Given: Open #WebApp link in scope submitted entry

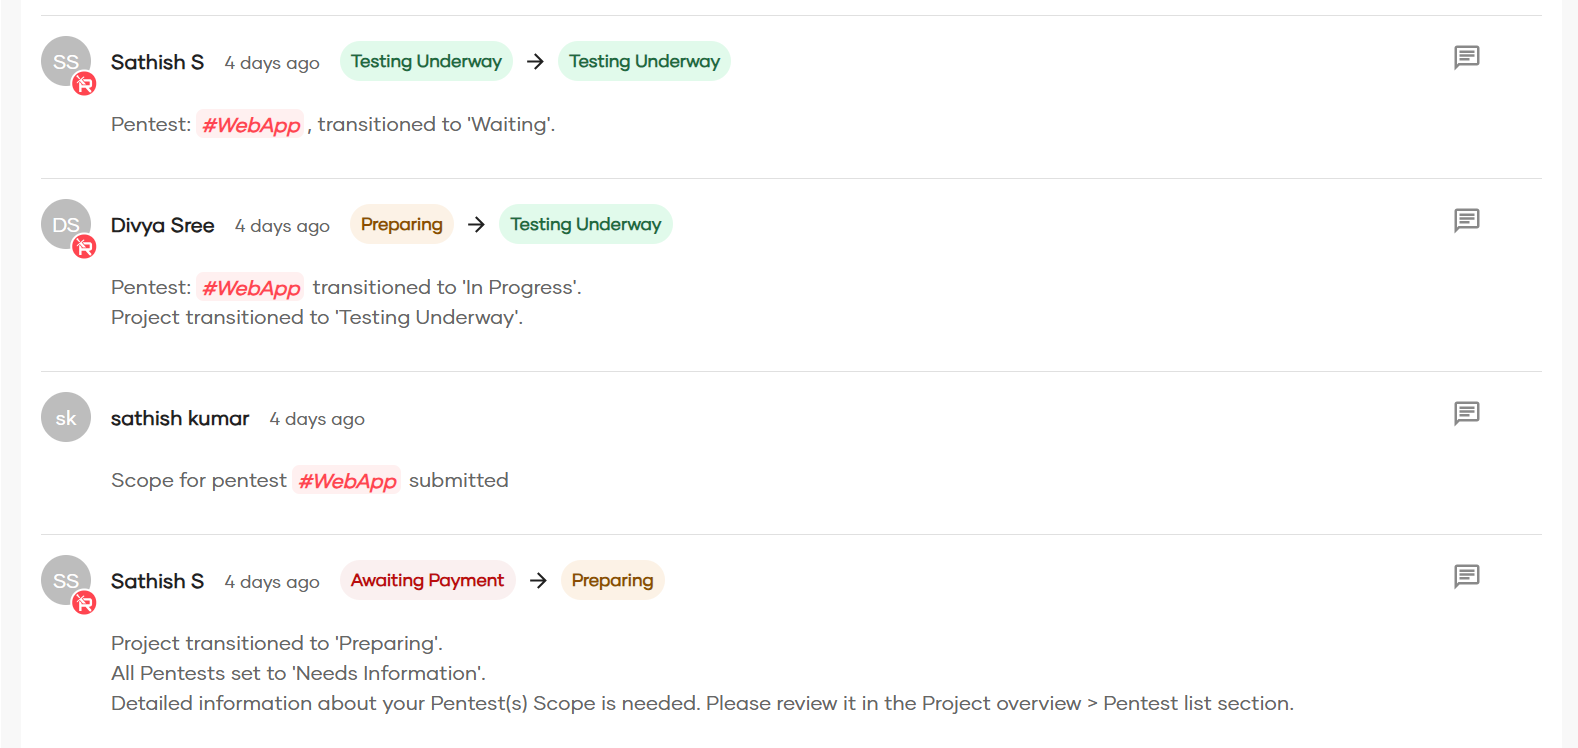Looking at the screenshot, I should pos(347,481).
